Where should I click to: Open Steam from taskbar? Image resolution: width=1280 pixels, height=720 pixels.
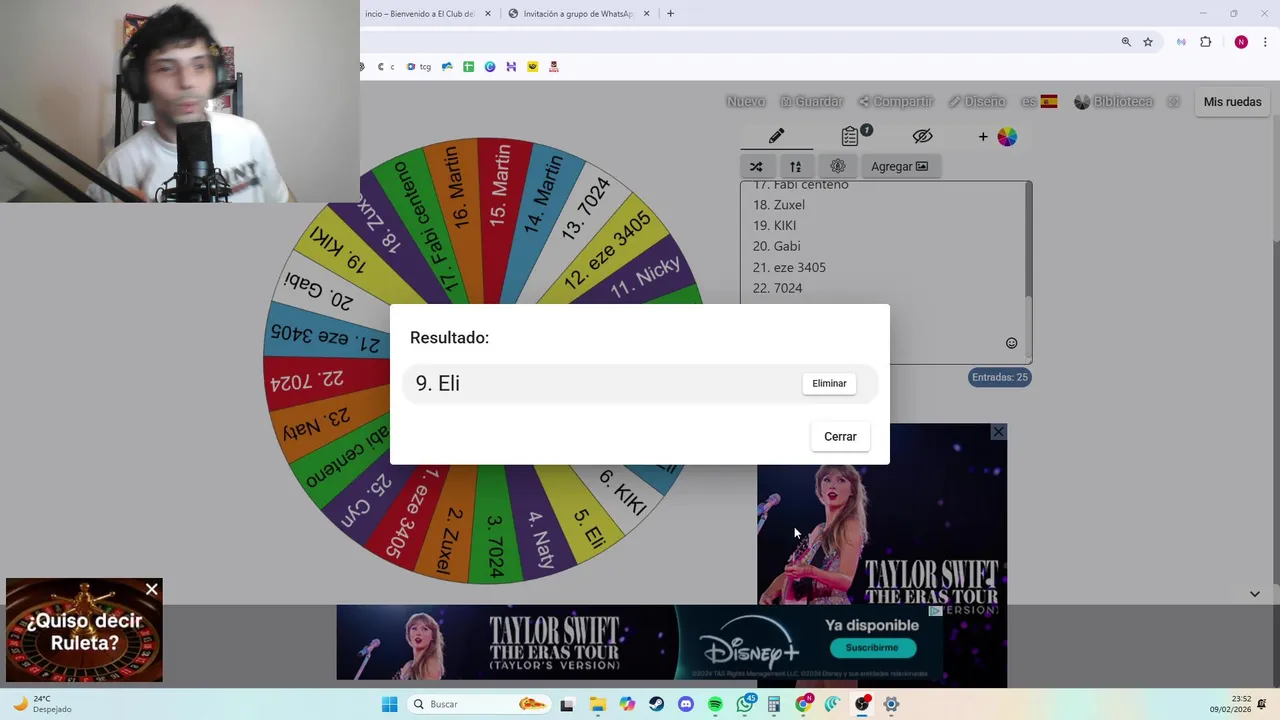click(656, 704)
